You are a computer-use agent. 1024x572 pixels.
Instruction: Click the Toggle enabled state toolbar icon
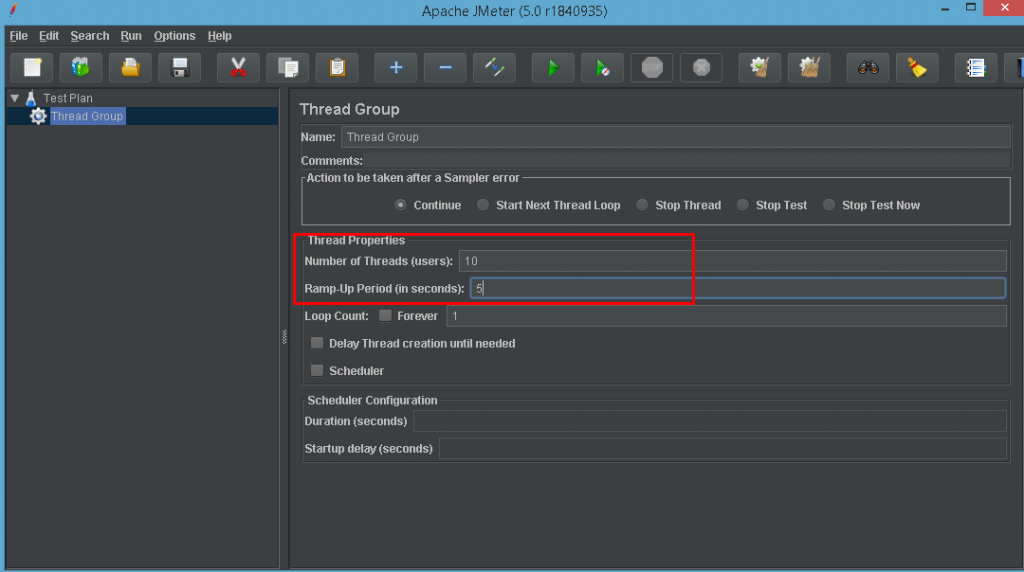click(494, 67)
